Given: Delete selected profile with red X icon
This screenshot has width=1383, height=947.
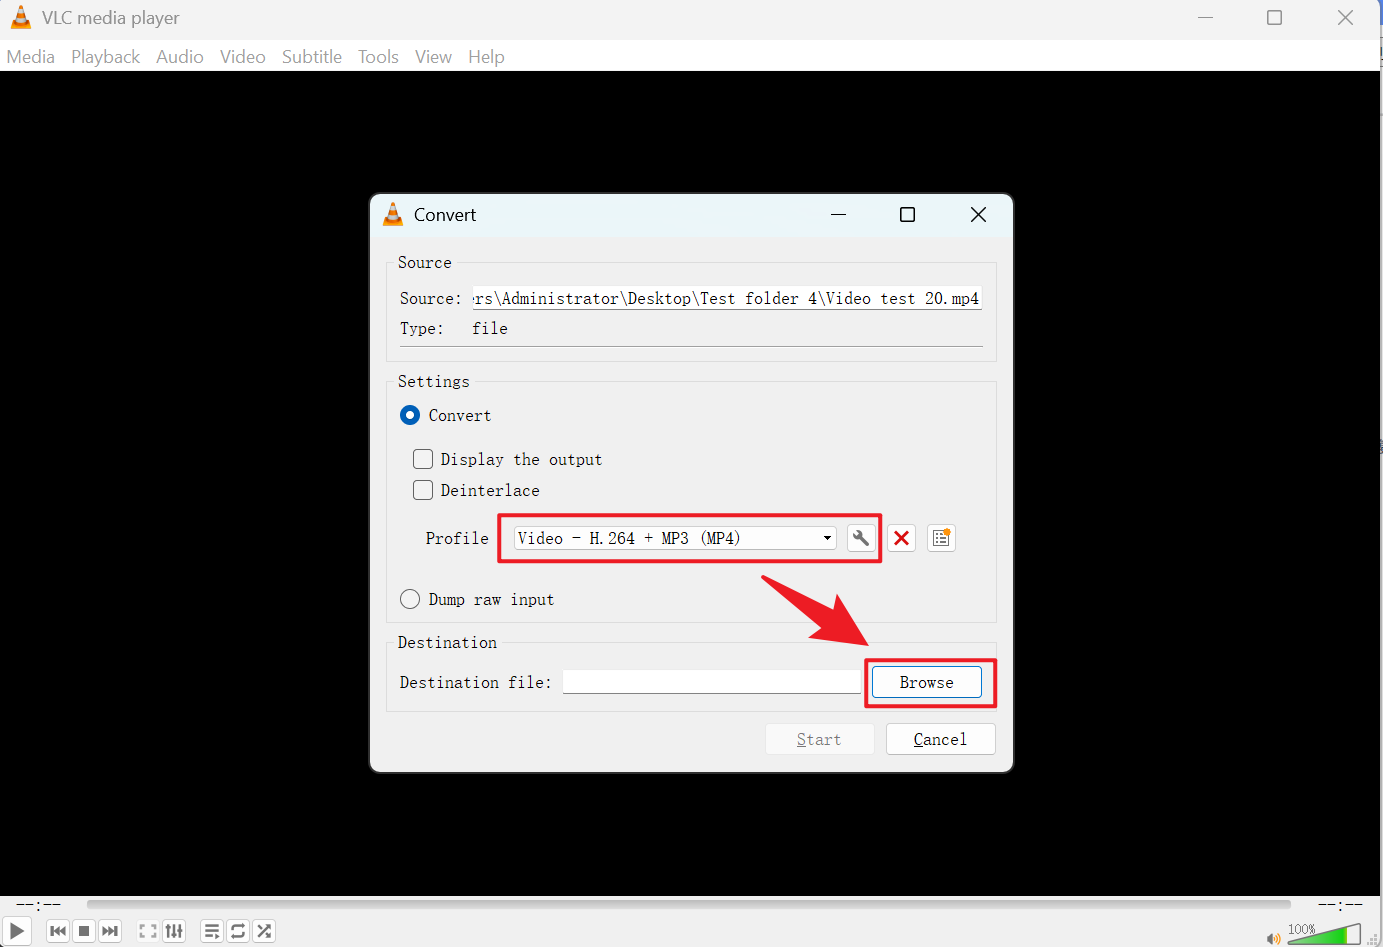Looking at the screenshot, I should (901, 538).
